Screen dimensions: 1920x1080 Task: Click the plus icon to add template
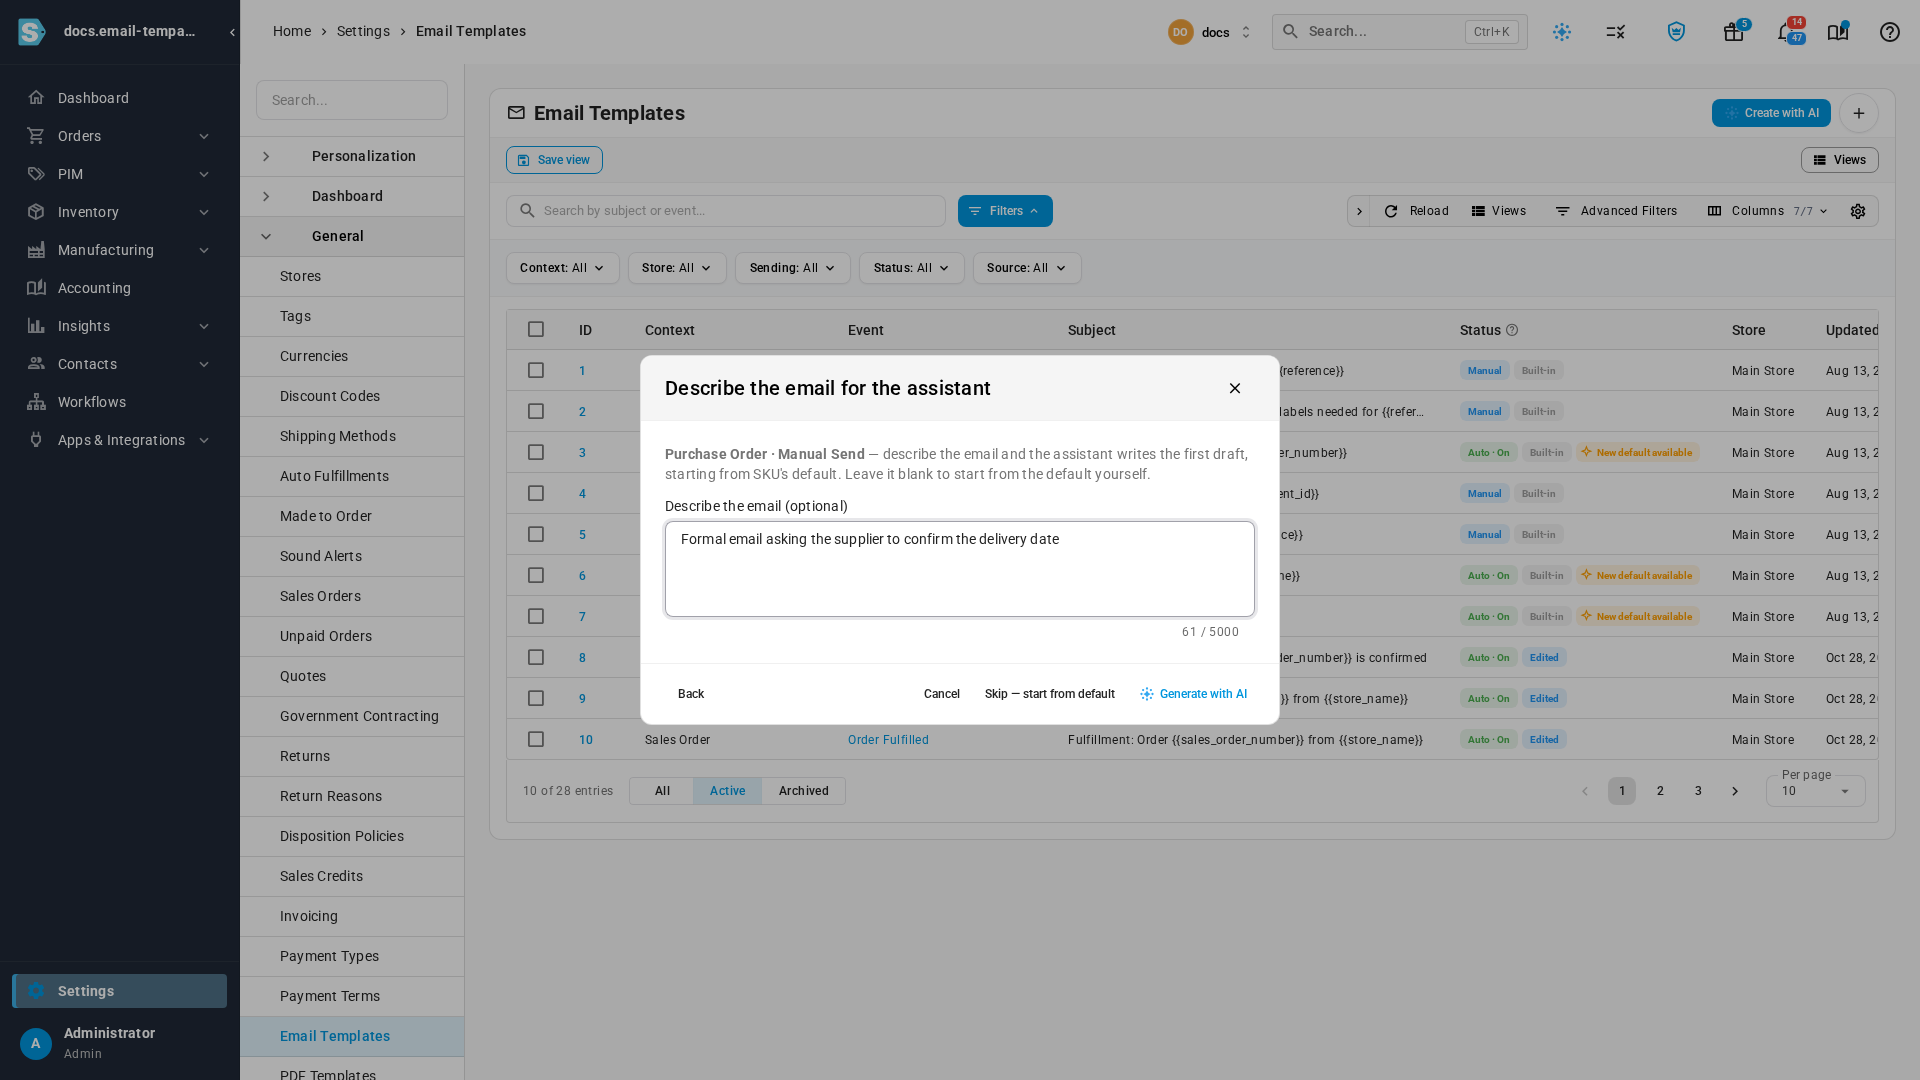click(1858, 113)
